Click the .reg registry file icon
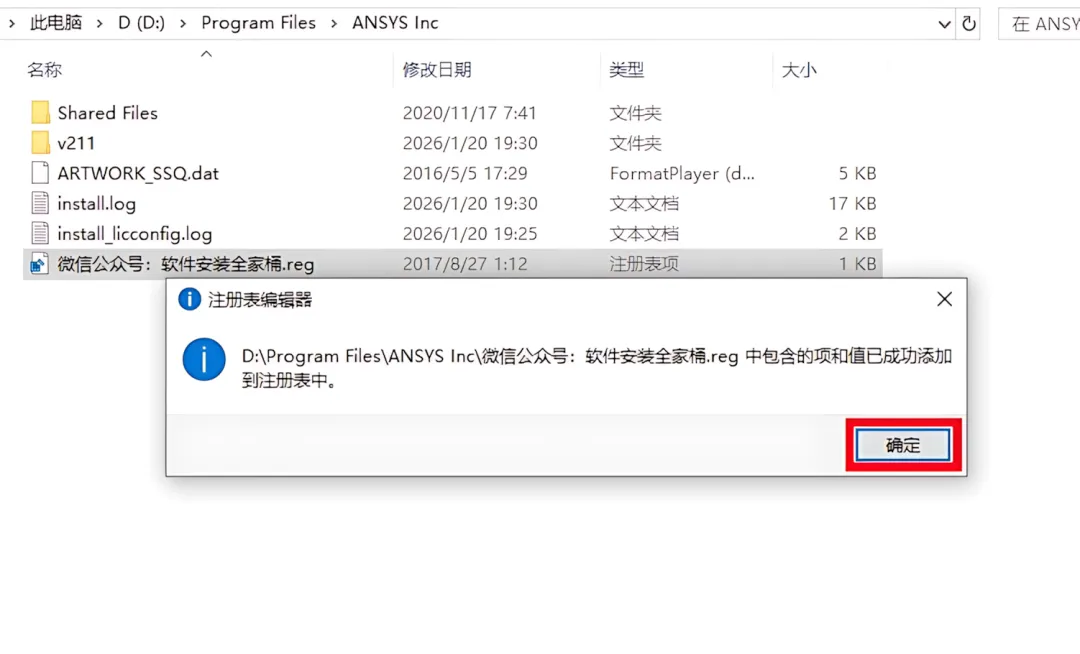 click(39, 264)
